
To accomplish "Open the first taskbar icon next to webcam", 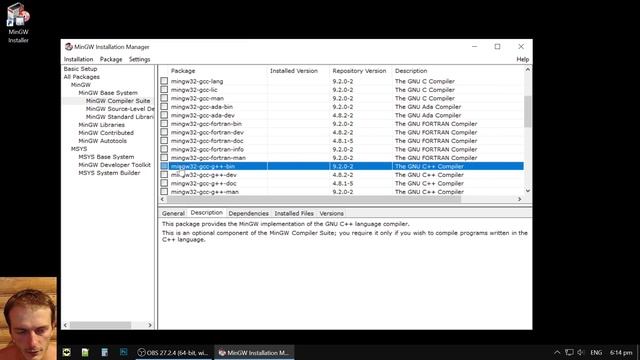I will (67, 352).
